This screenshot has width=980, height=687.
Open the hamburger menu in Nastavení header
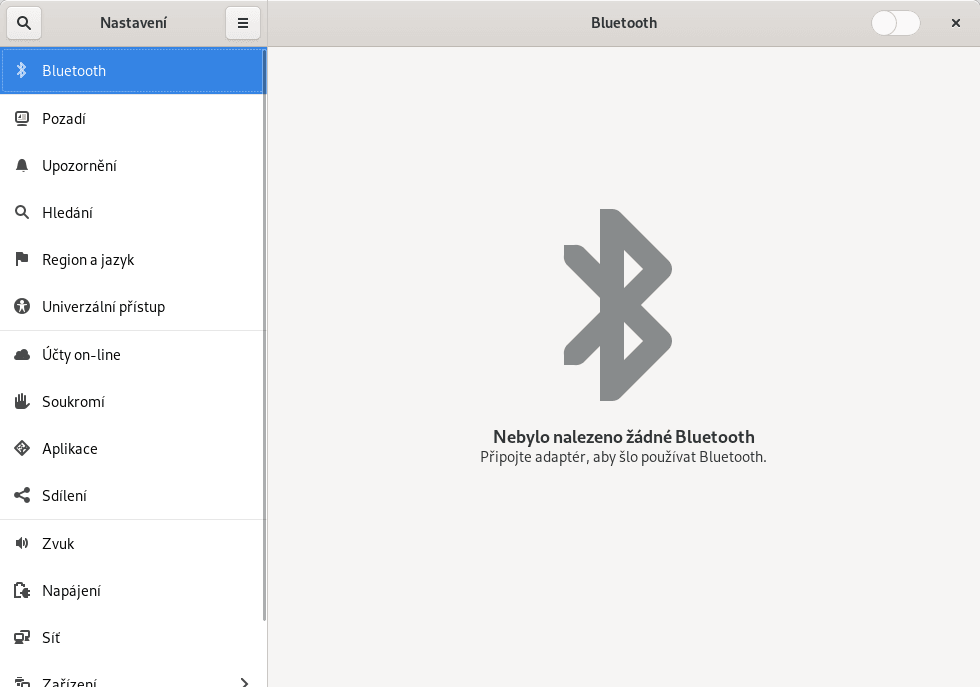[x=242, y=23]
